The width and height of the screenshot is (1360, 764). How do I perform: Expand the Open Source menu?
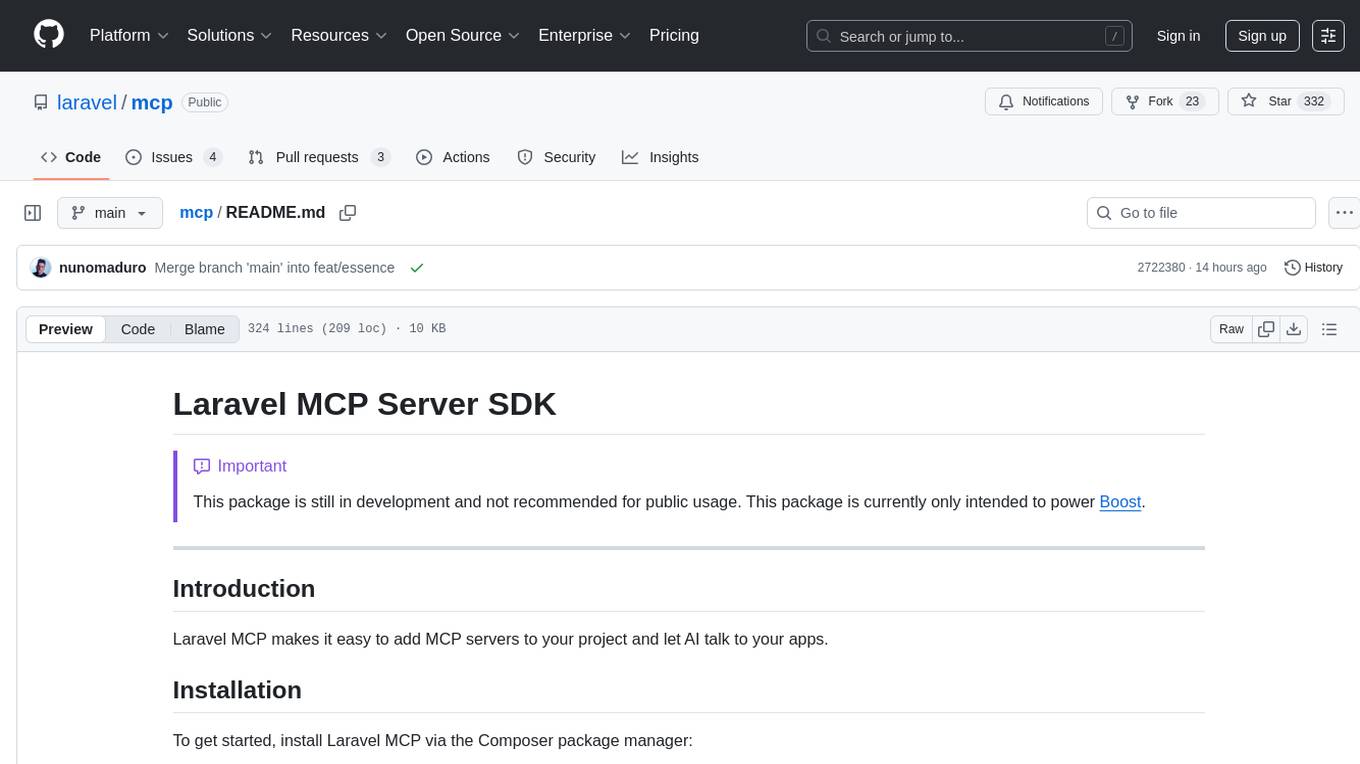coord(463,35)
